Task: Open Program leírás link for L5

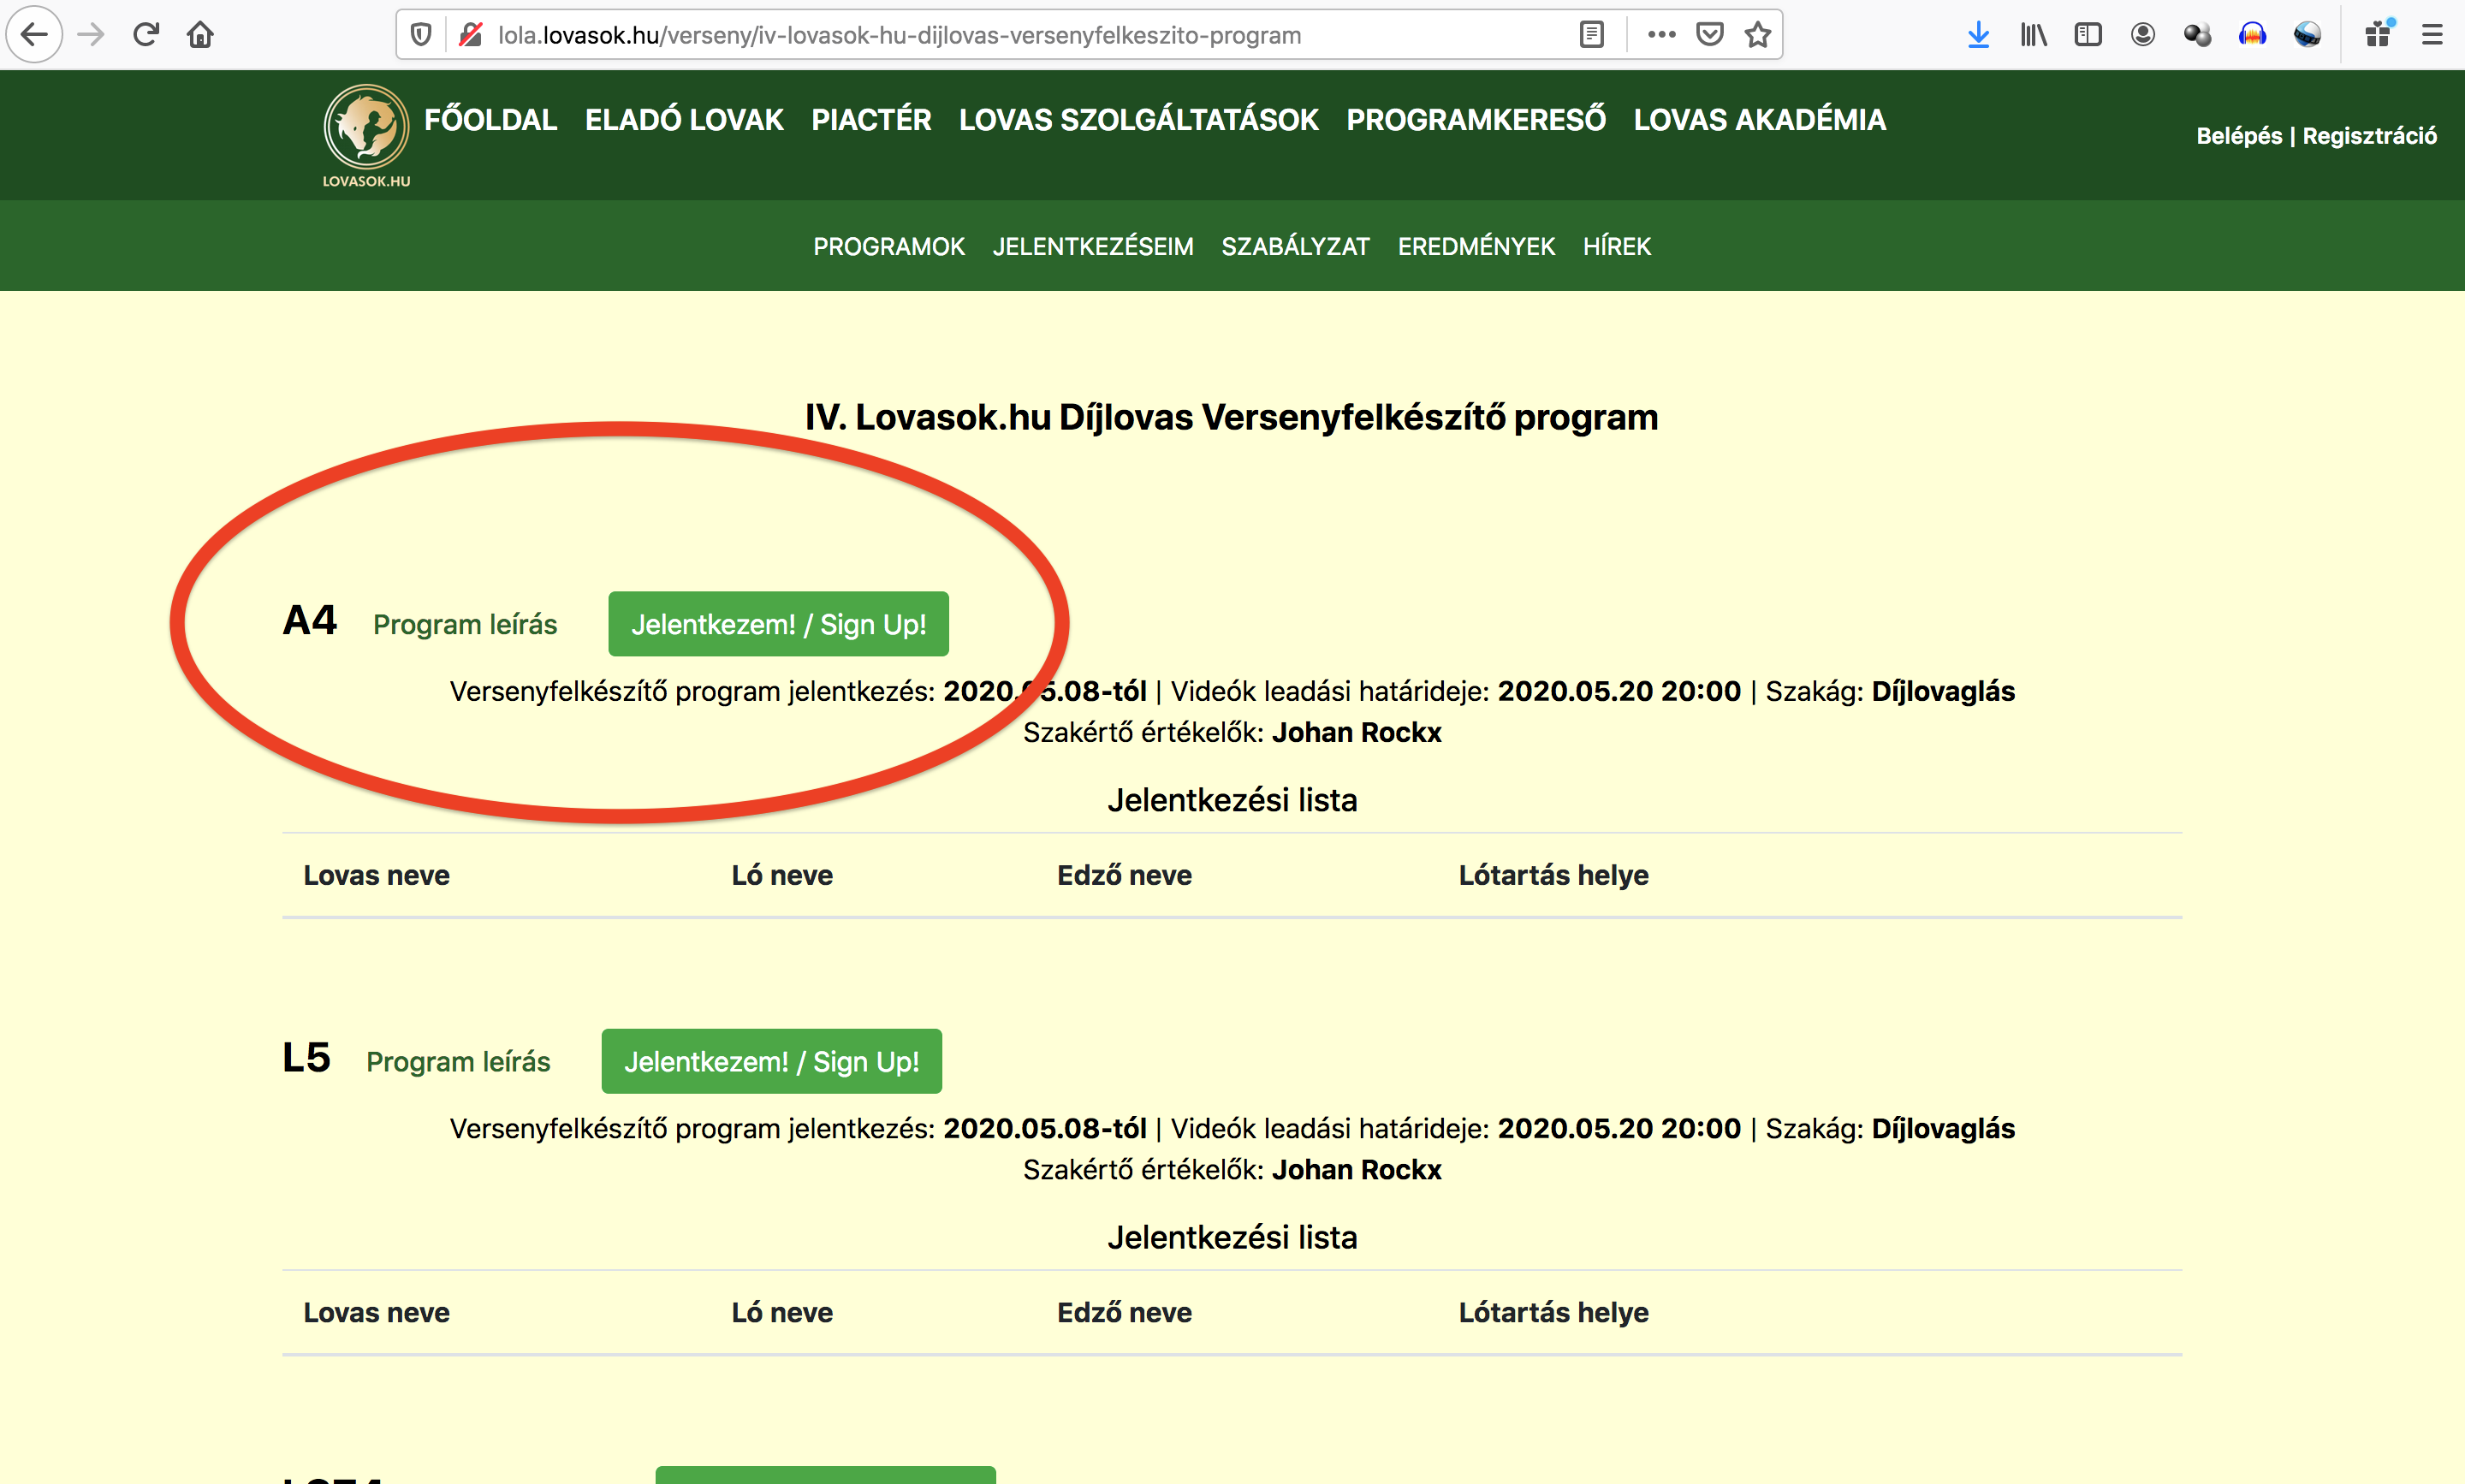Action: (458, 1061)
